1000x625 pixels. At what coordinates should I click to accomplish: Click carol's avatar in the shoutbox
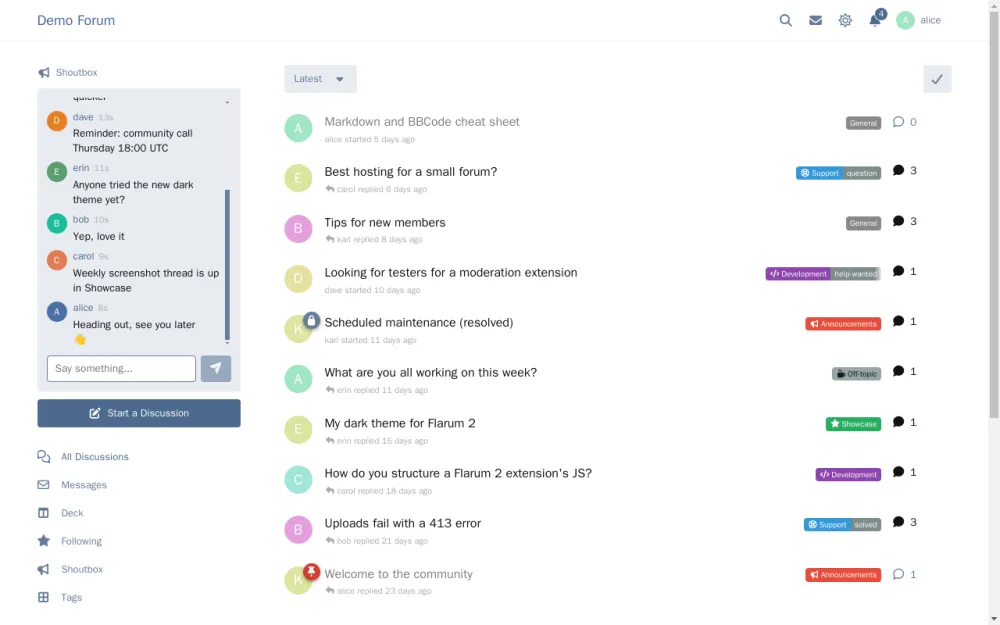pyautogui.click(x=57, y=260)
